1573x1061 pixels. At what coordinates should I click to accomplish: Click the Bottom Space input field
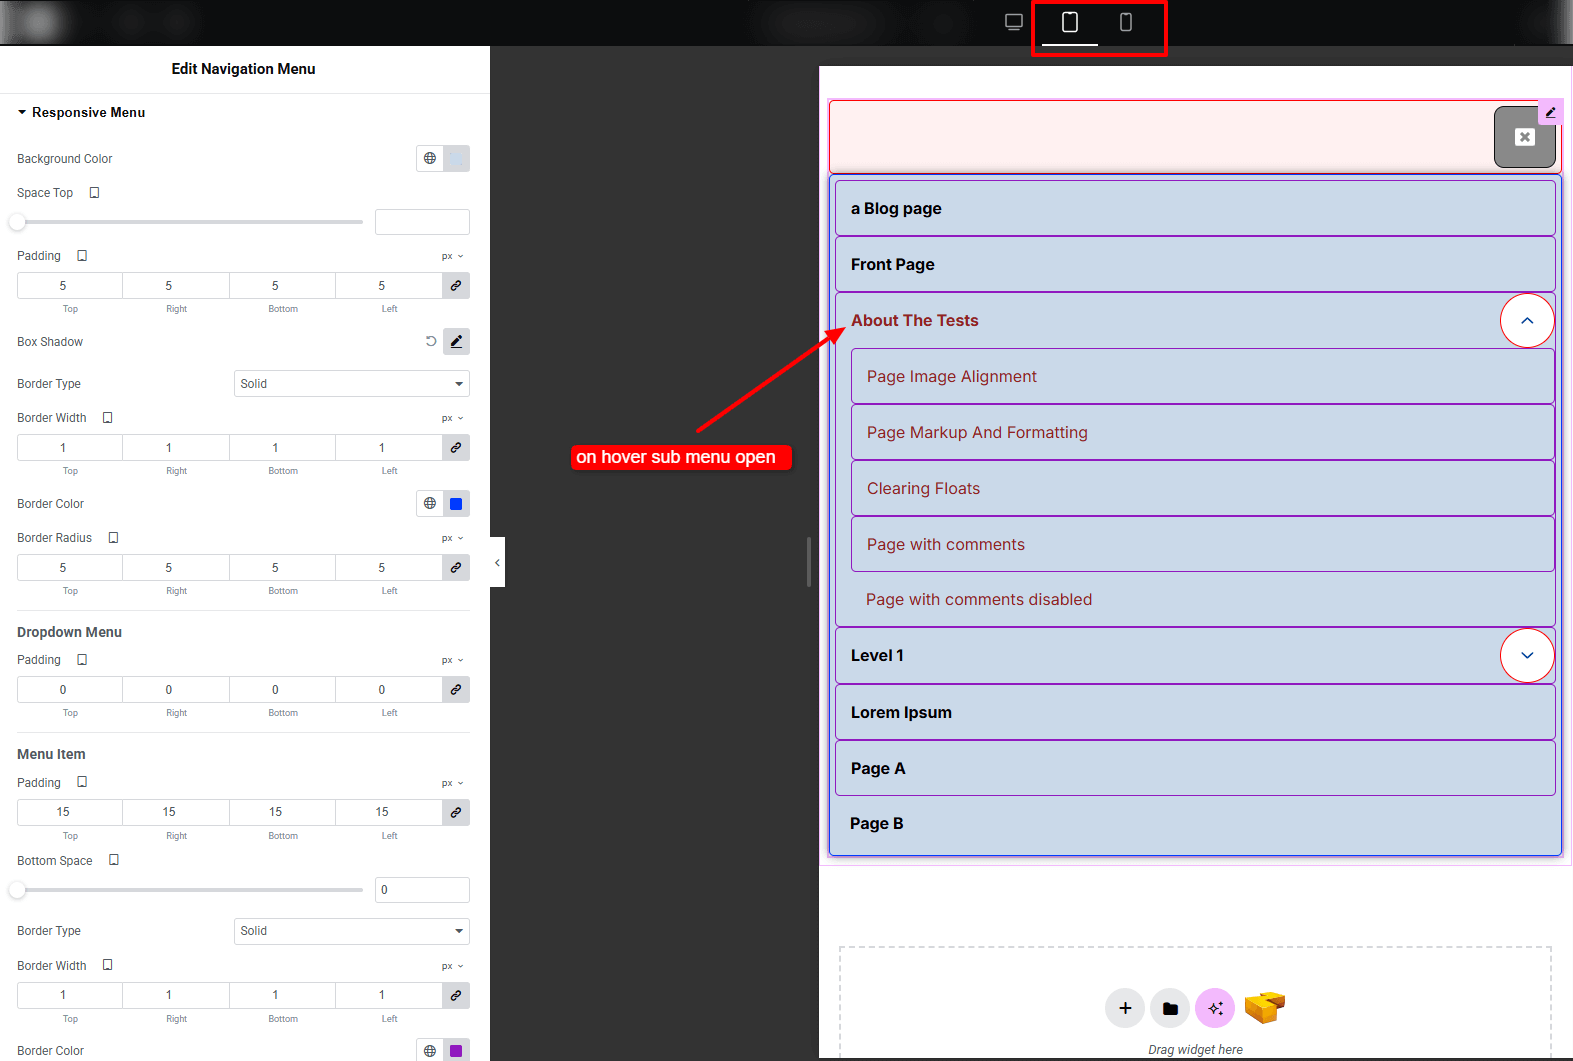coord(422,890)
